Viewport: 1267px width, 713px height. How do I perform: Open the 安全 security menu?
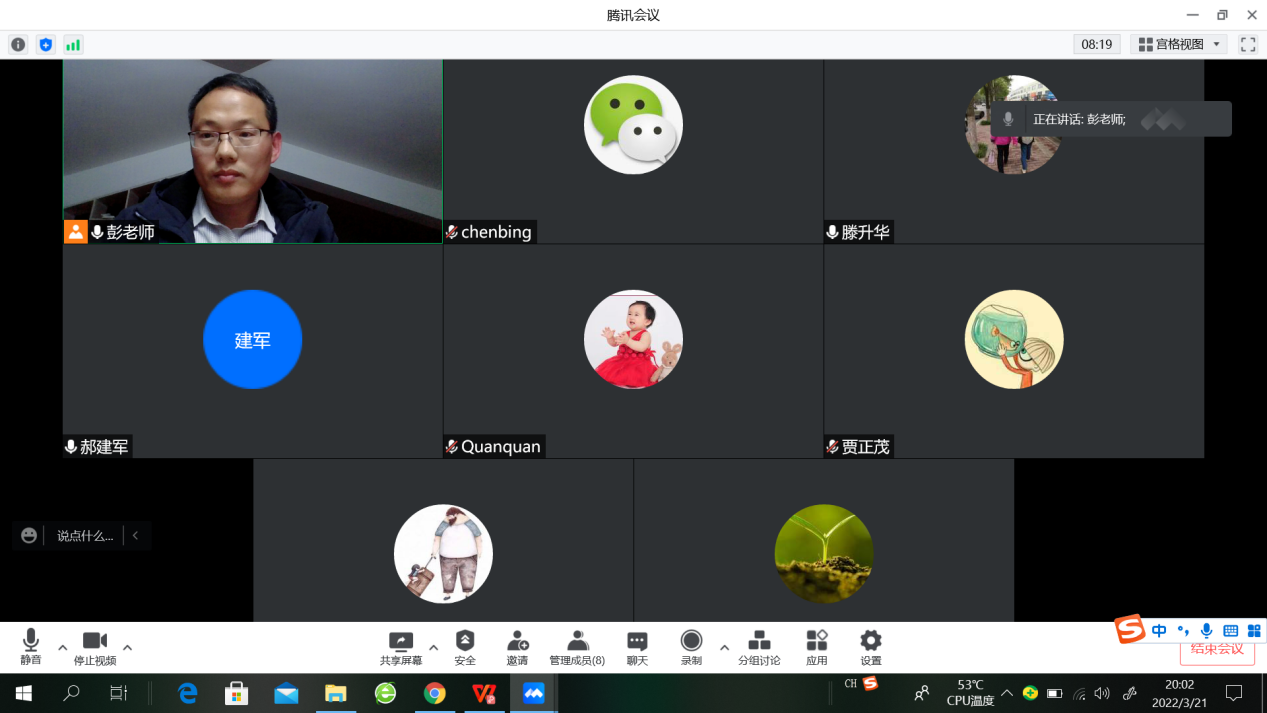(465, 648)
